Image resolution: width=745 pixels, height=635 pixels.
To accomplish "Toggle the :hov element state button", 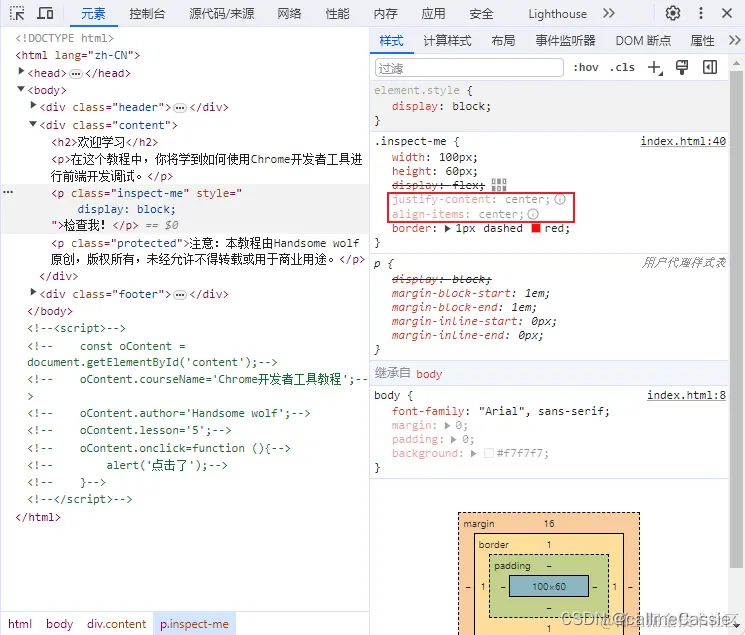I will [x=586, y=67].
